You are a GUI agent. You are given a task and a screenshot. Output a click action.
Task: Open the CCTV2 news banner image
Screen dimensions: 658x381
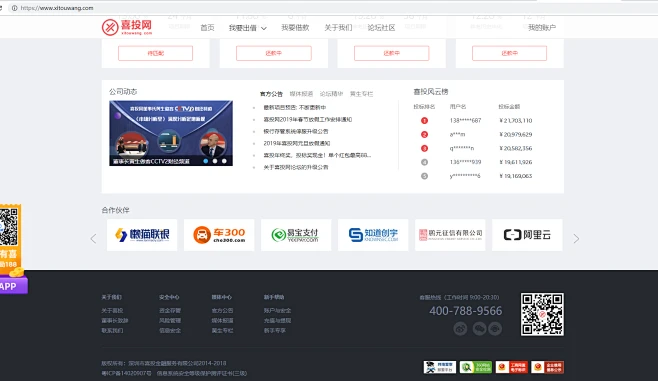(171, 133)
